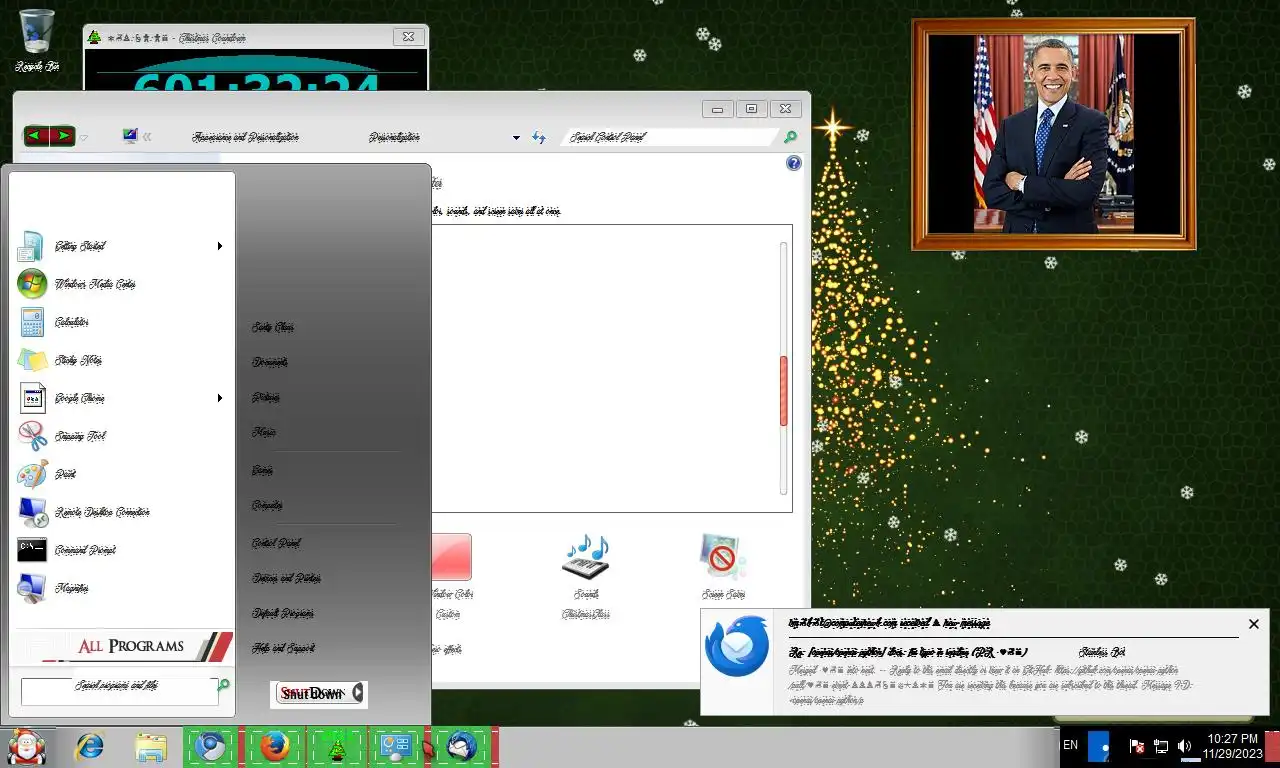Open Default Programs from Start menu

click(283, 613)
